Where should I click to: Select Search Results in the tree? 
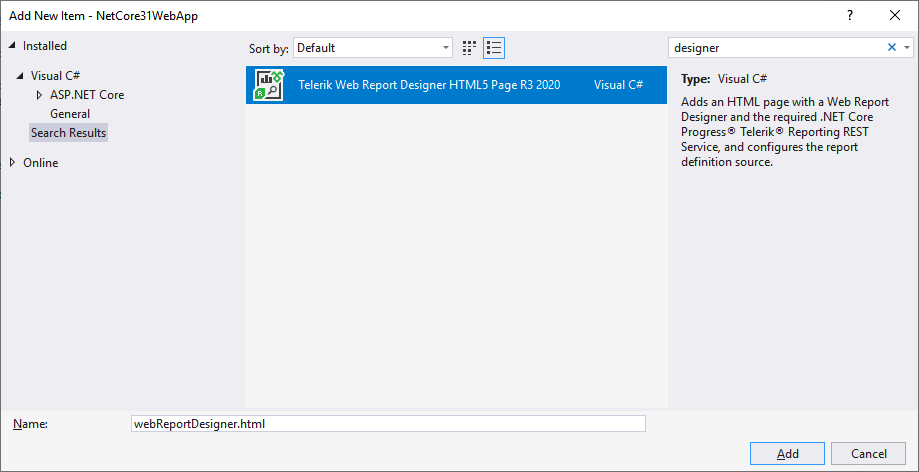click(69, 133)
